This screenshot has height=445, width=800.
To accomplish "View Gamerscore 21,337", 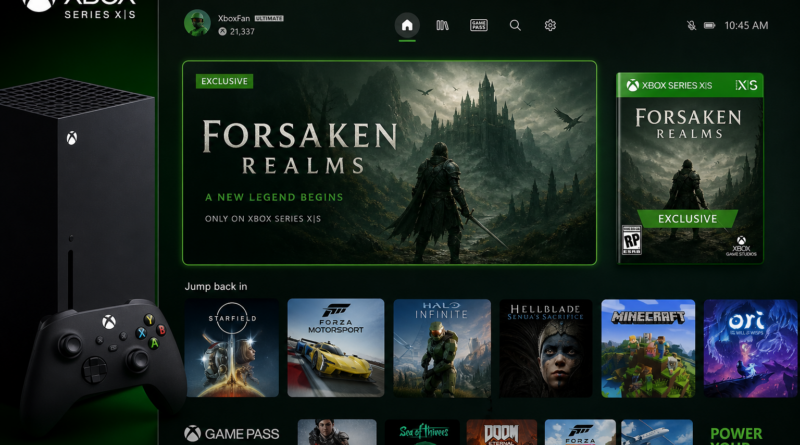I will tap(237, 32).
